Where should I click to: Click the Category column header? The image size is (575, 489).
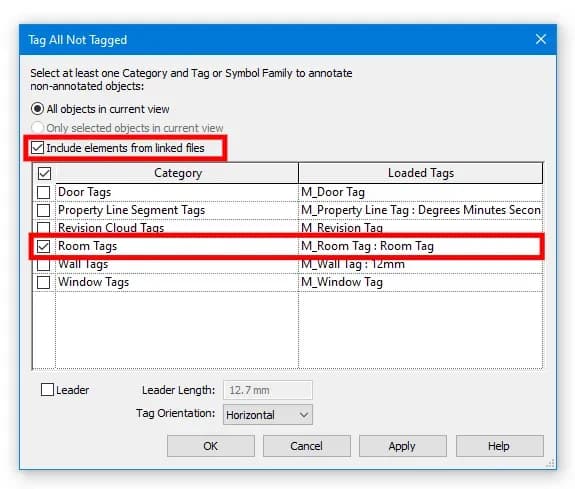178,173
